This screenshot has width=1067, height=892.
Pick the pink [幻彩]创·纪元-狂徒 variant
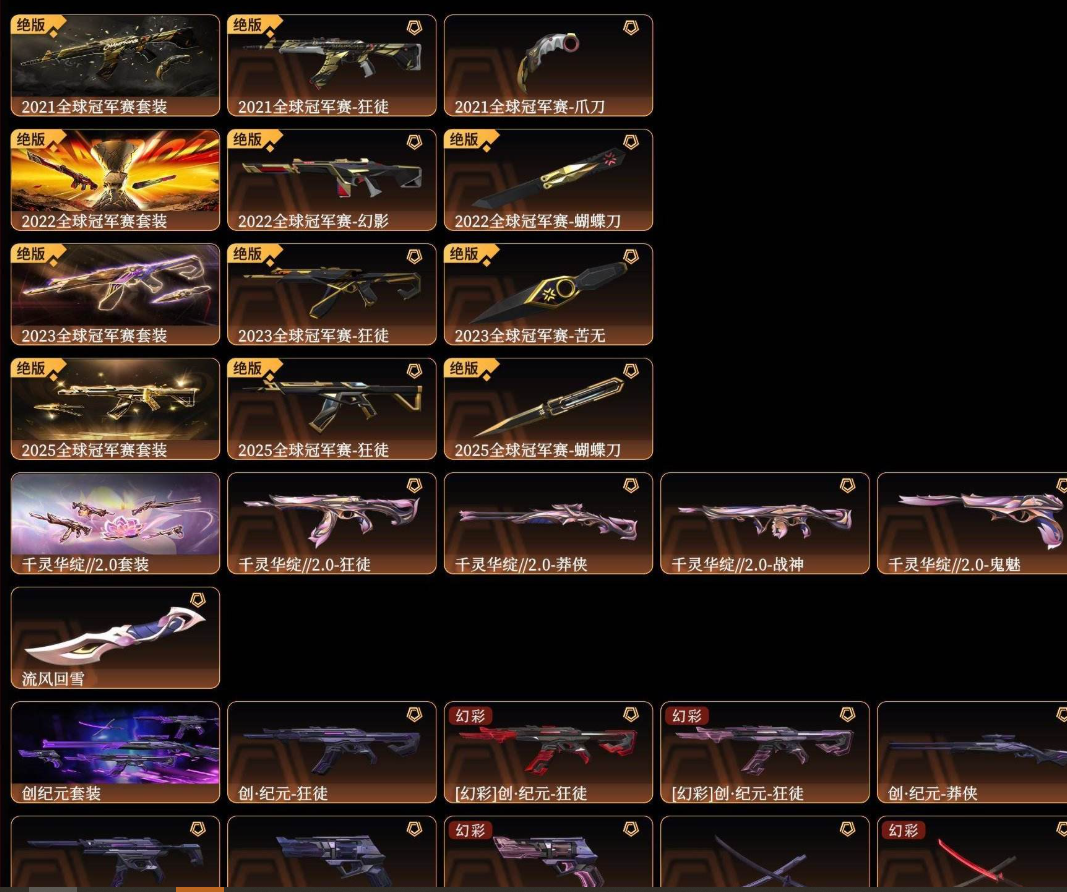click(x=765, y=752)
